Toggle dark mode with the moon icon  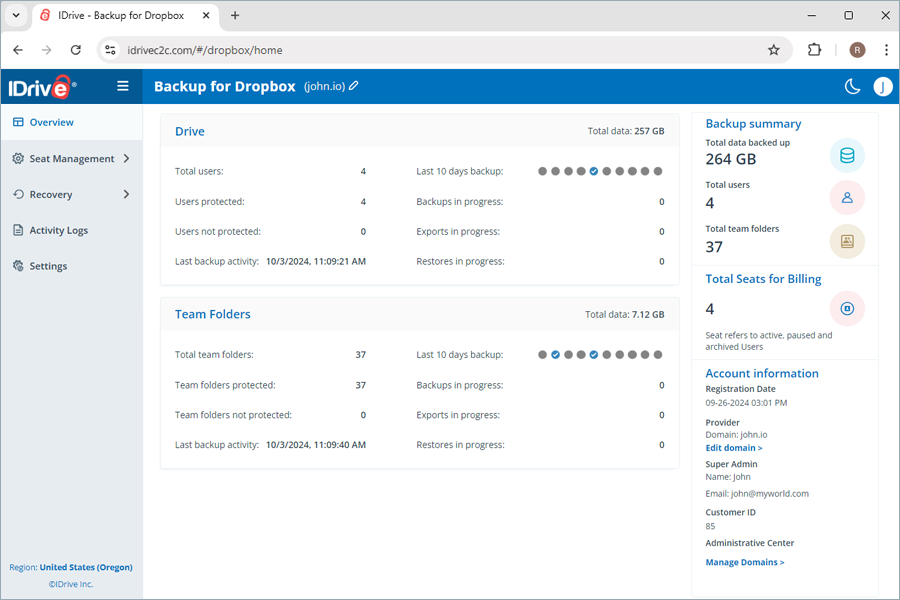852,87
